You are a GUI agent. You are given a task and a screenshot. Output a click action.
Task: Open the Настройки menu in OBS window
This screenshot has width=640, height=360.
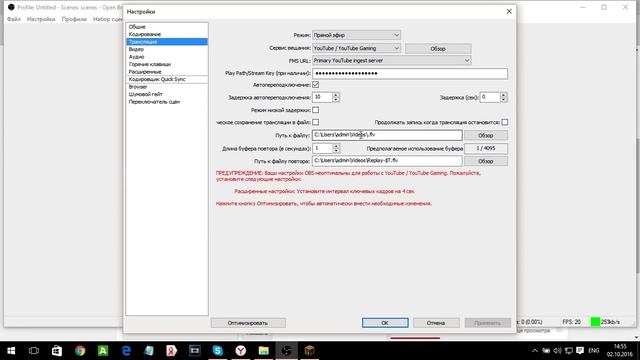click(41, 19)
